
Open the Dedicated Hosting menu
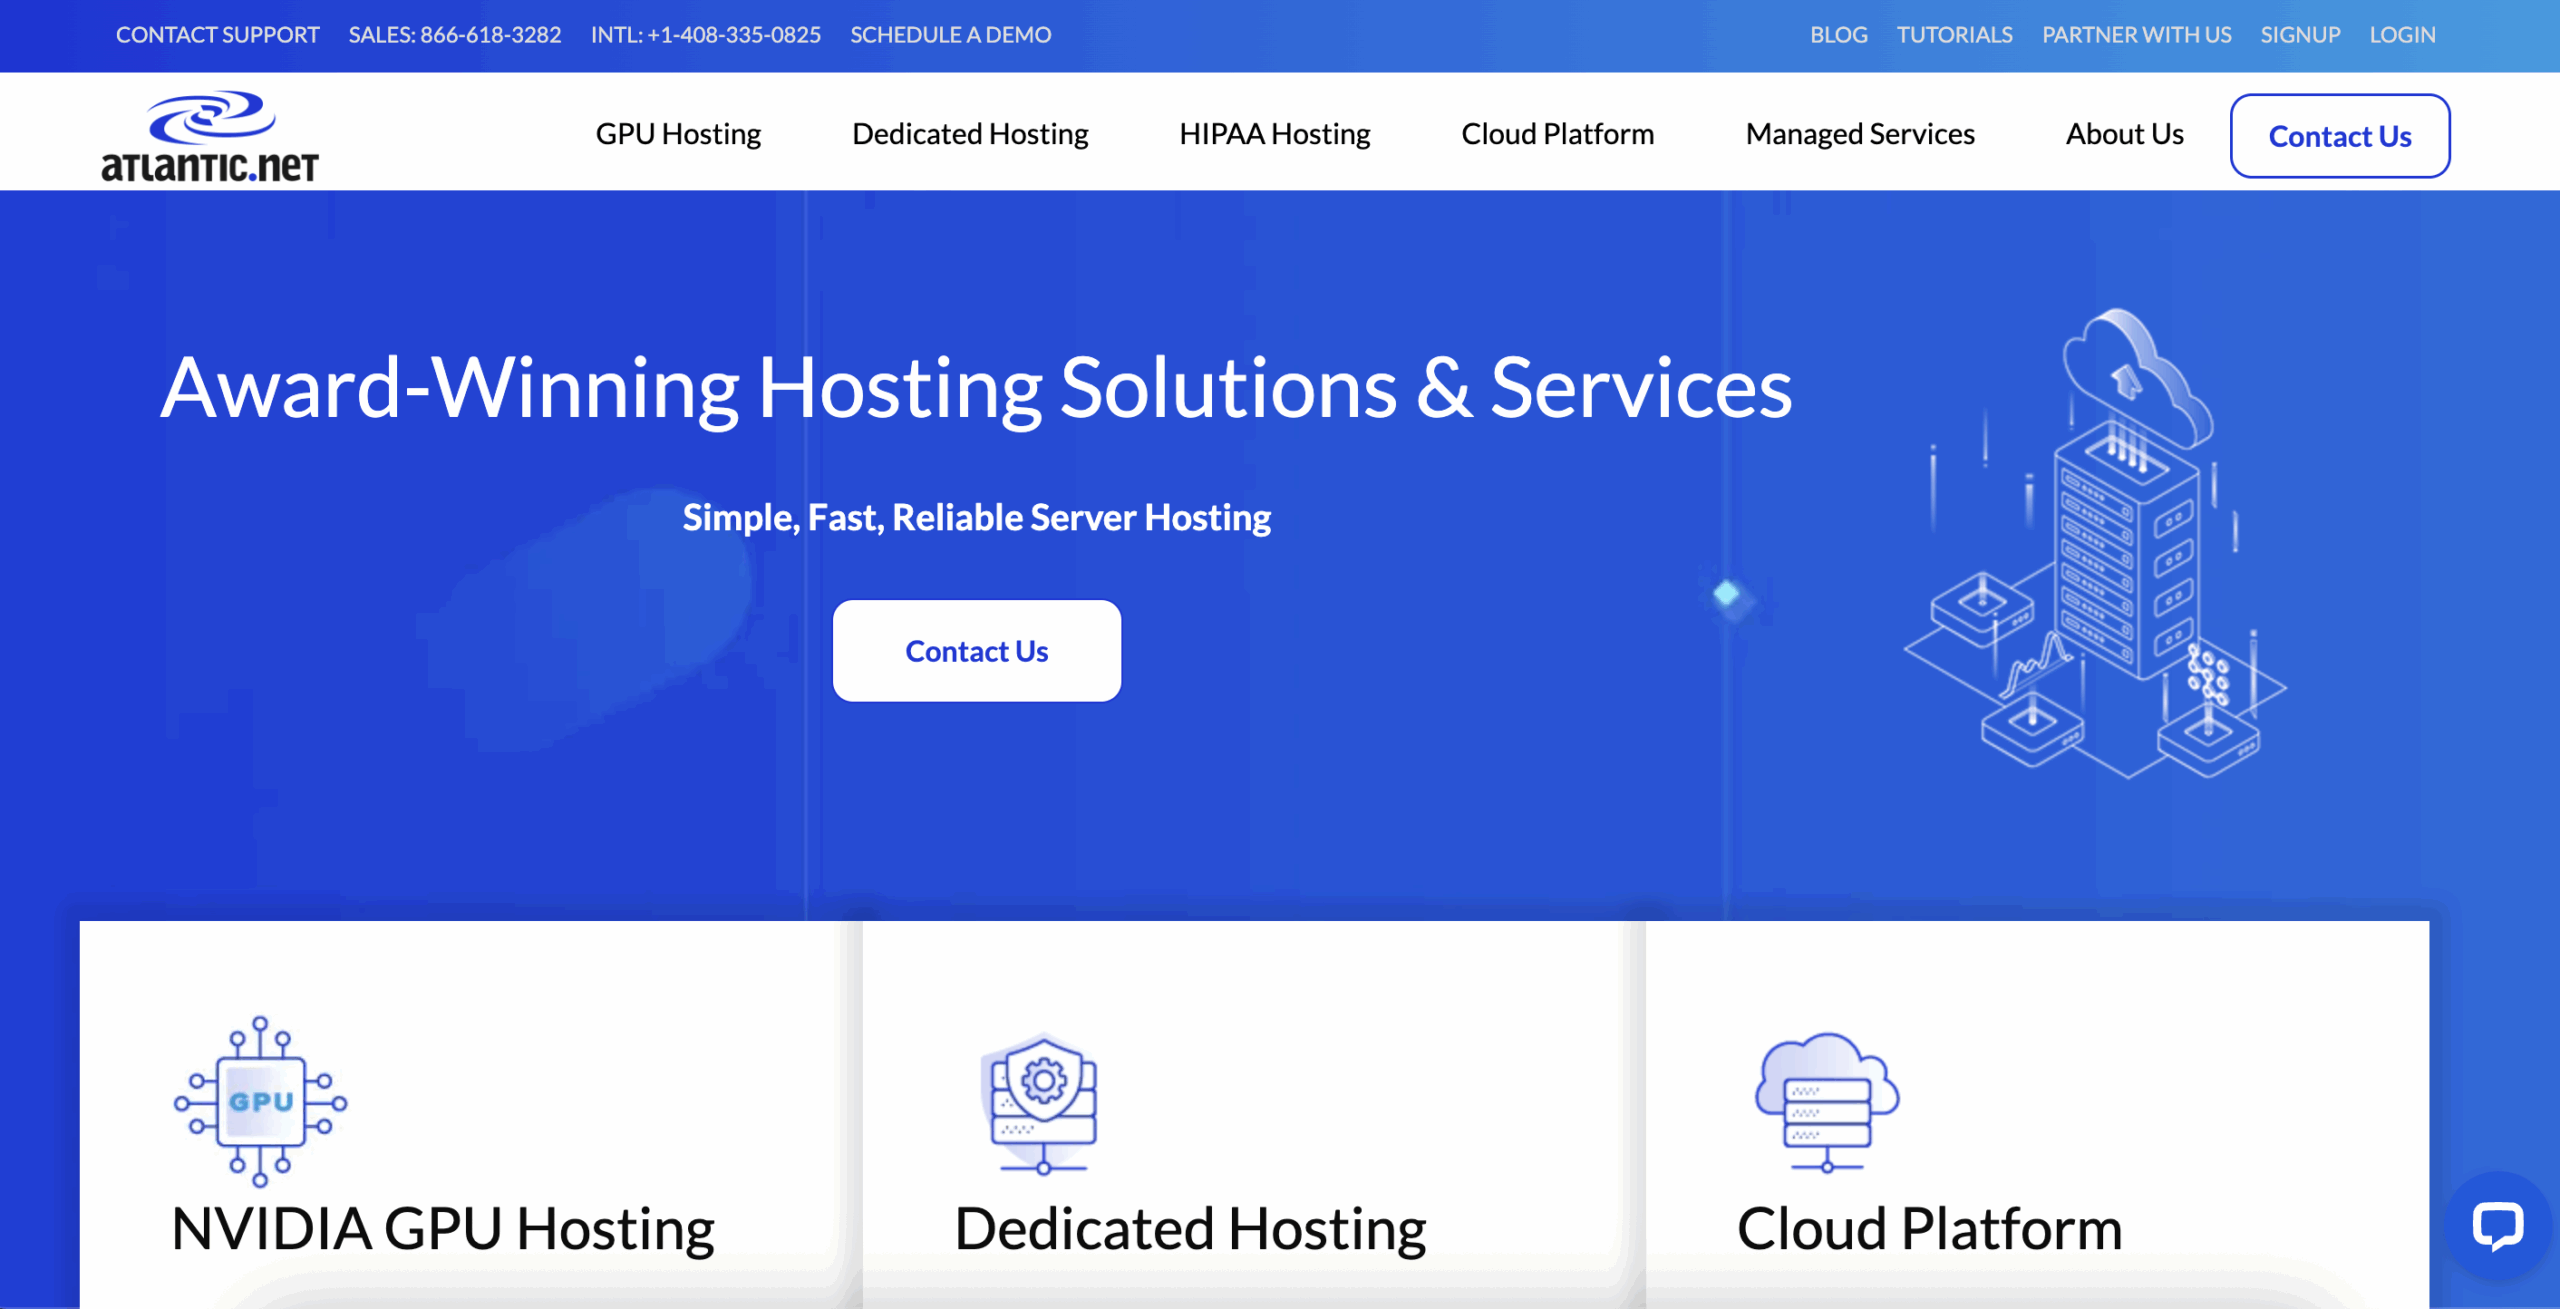[x=970, y=134]
